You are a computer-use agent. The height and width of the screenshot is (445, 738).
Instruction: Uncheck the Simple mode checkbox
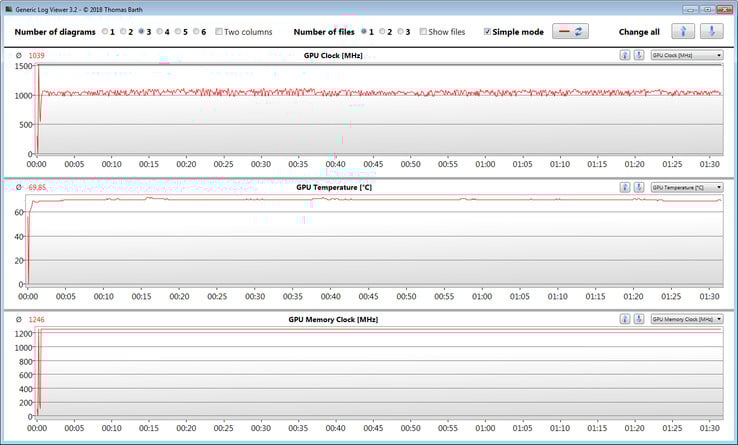point(488,32)
